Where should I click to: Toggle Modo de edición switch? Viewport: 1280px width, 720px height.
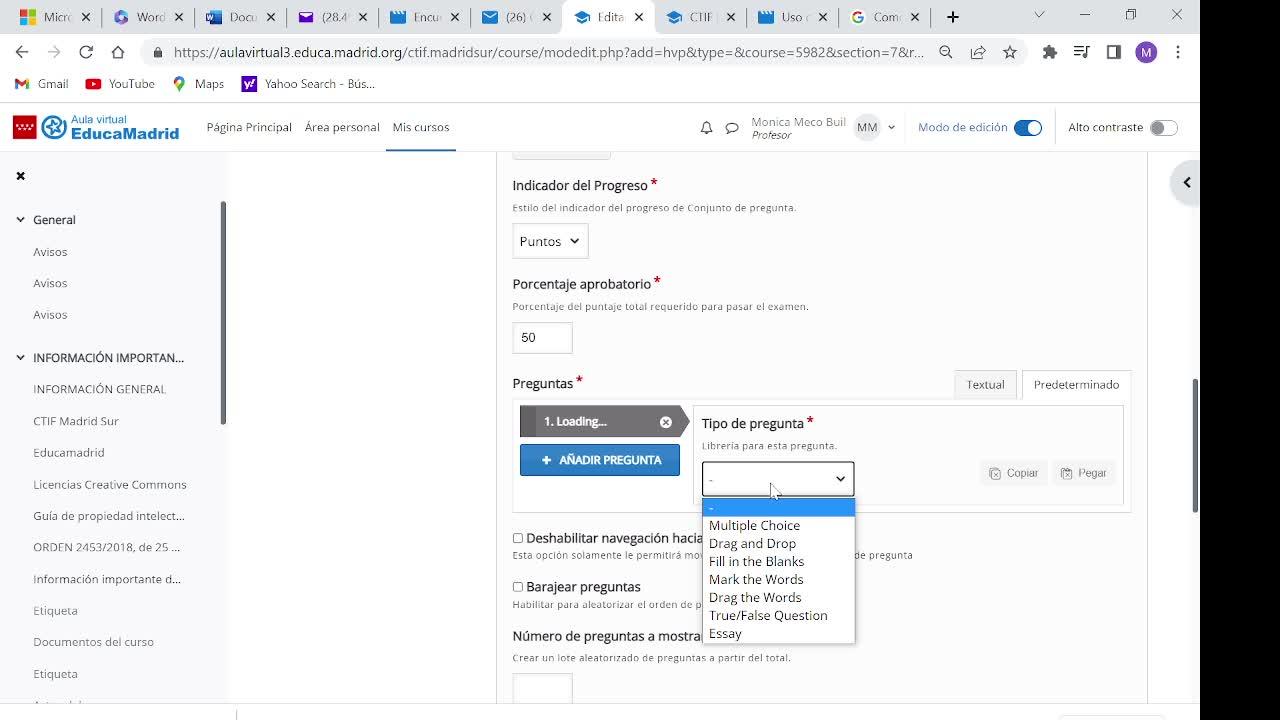coord(1028,128)
